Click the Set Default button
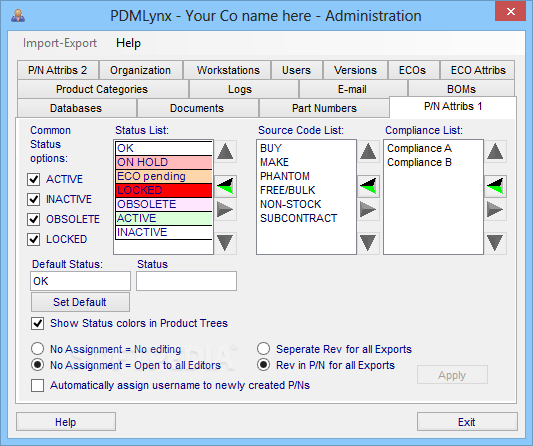The height and width of the screenshot is (446, 533). tap(80, 302)
